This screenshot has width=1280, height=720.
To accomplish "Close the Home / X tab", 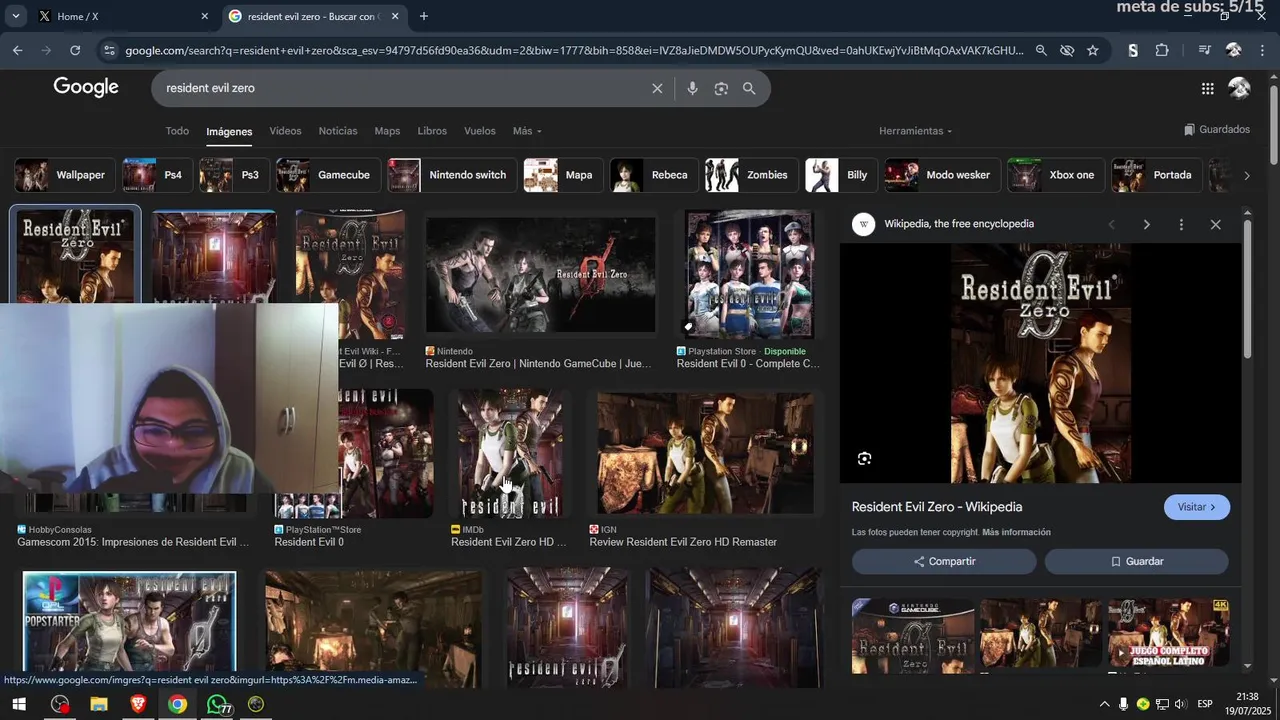I will pyautogui.click(x=205, y=16).
